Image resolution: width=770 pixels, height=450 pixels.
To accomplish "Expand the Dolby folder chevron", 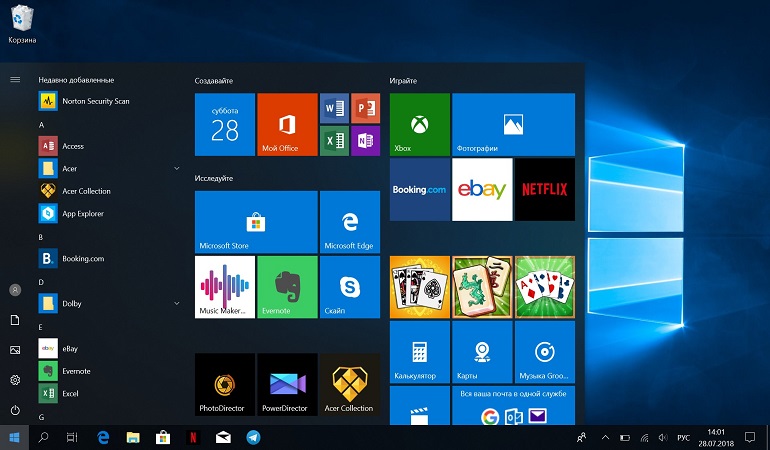I will (x=177, y=304).
